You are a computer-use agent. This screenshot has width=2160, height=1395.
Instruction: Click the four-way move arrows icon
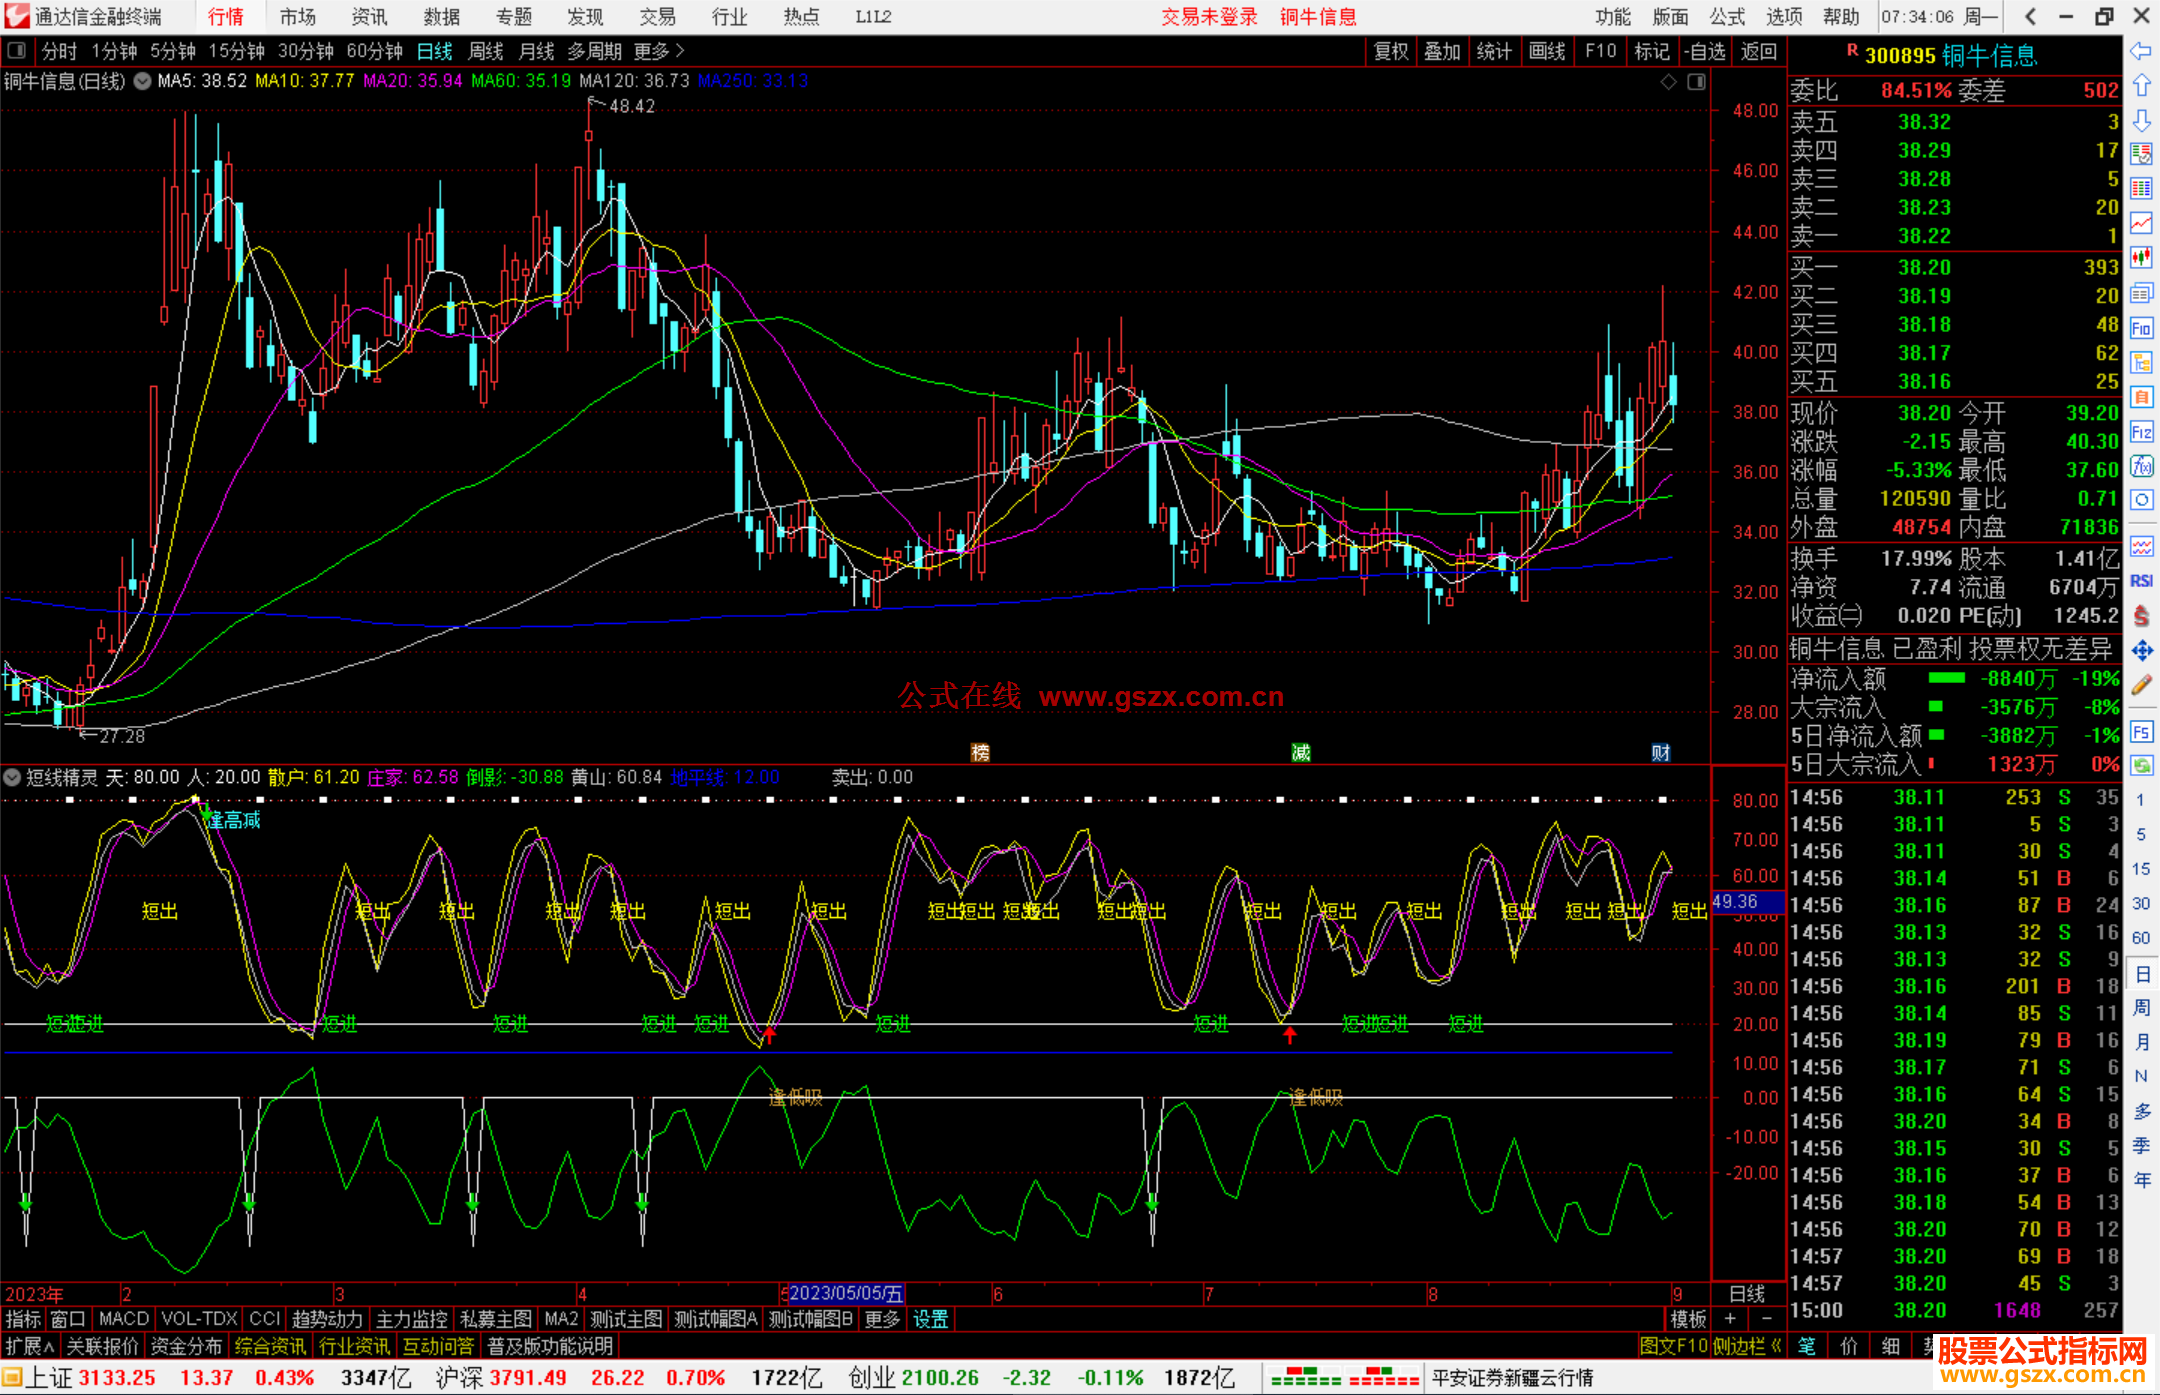click(2141, 651)
